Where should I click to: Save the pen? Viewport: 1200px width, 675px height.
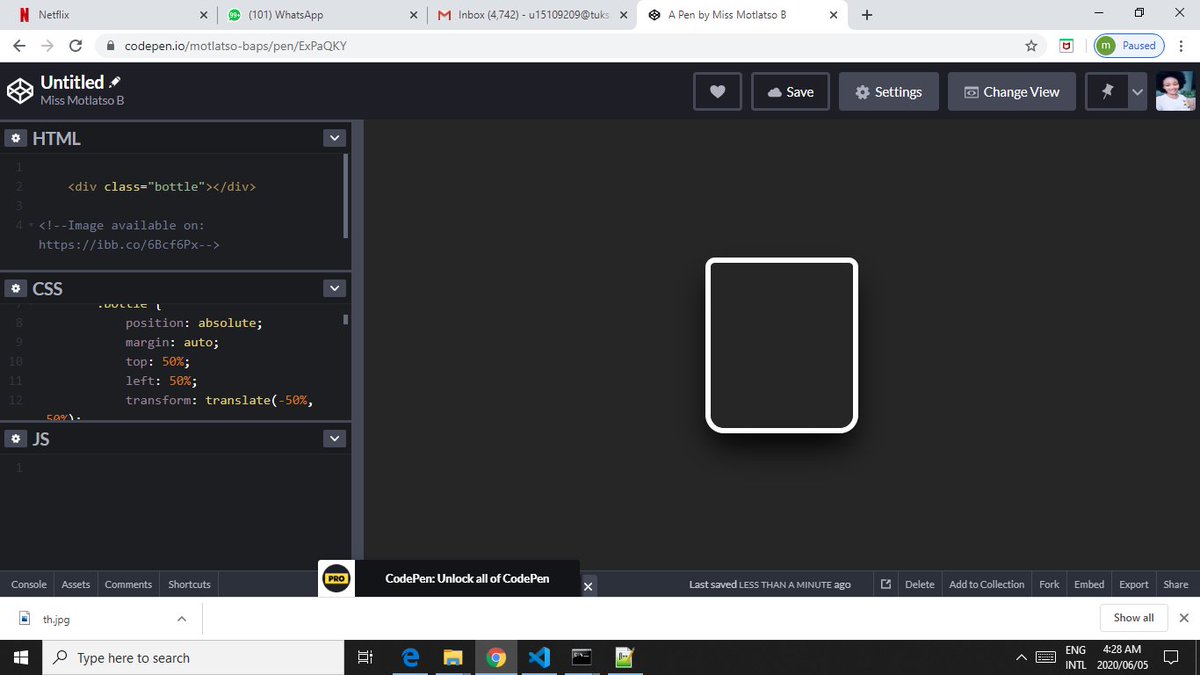coord(790,91)
